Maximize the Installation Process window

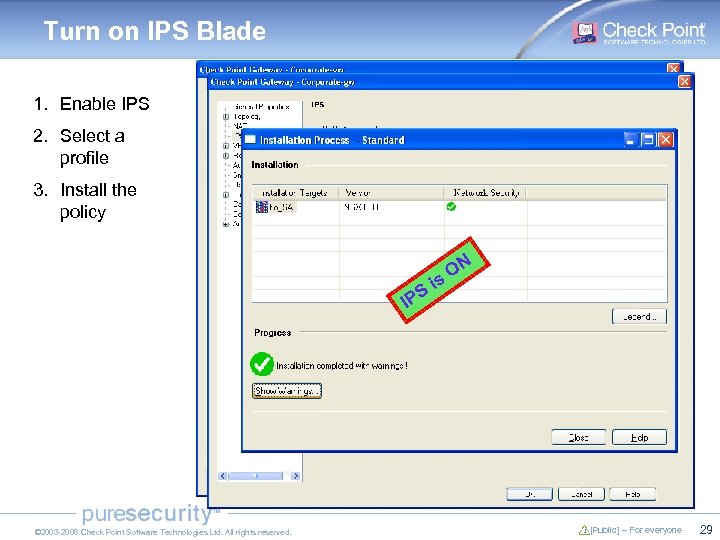pos(648,140)
